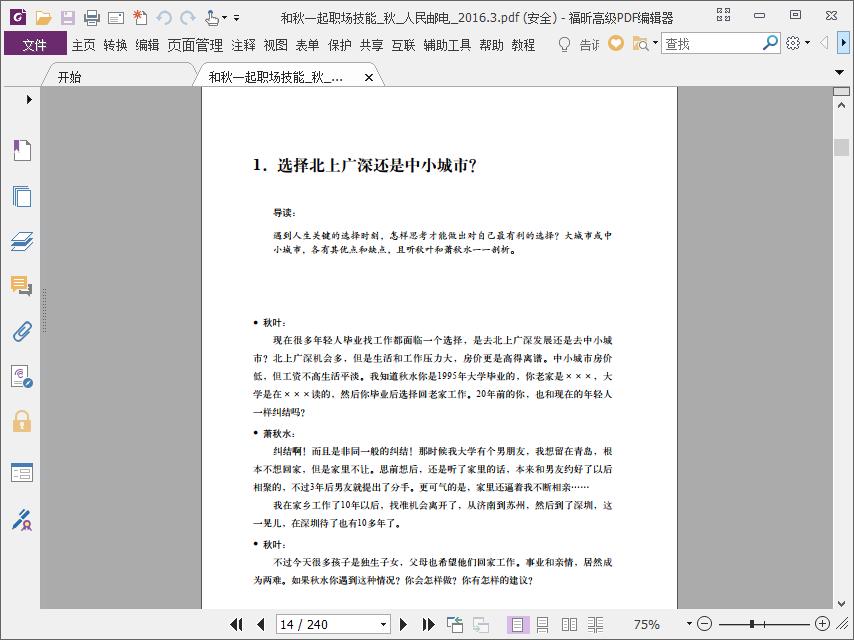Screen dimensions: 854x640
Task: Click the zoom in plus button
Action: tap(822, 624)
